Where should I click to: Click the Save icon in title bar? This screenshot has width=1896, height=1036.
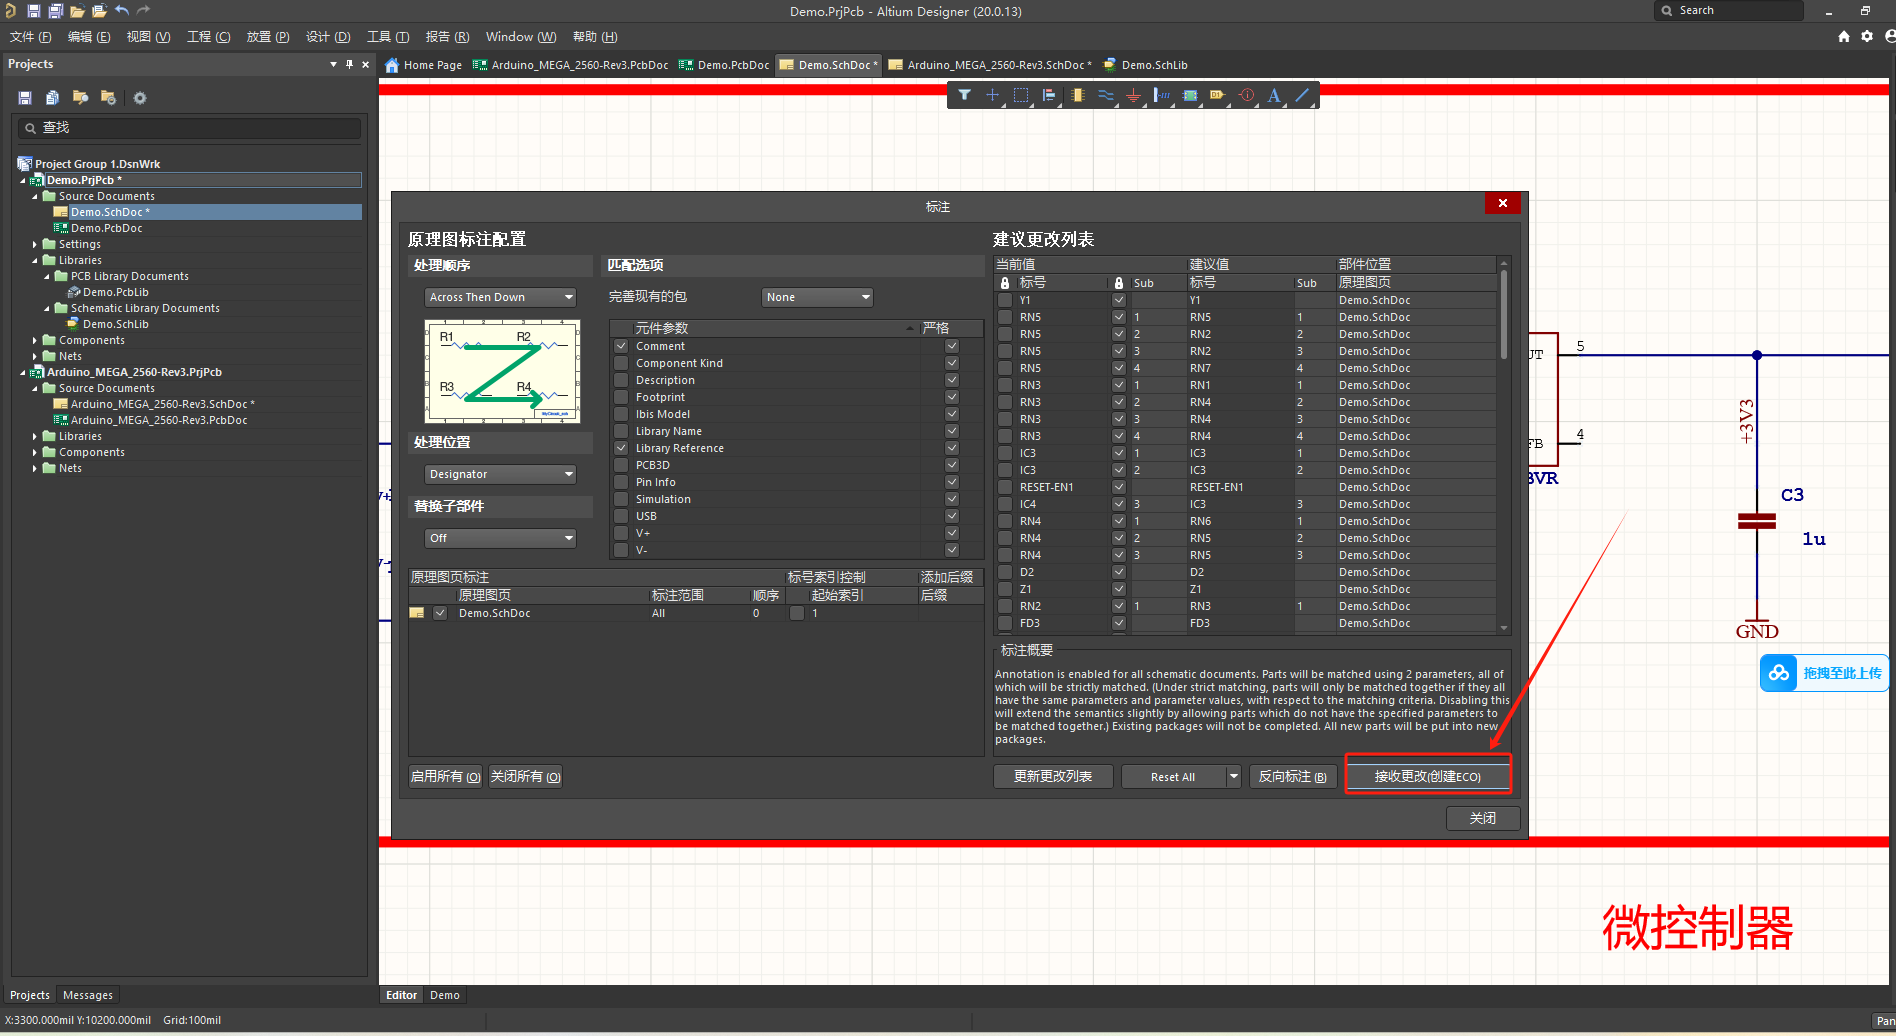pyautogui.click(x=33, y=11)
